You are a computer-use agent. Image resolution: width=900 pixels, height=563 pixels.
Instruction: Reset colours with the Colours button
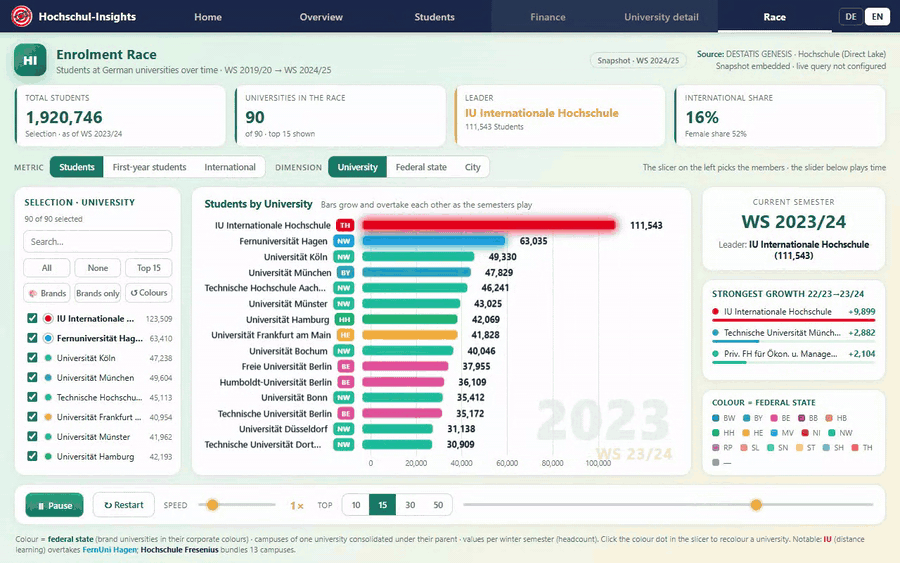click(x=149, y=293)
